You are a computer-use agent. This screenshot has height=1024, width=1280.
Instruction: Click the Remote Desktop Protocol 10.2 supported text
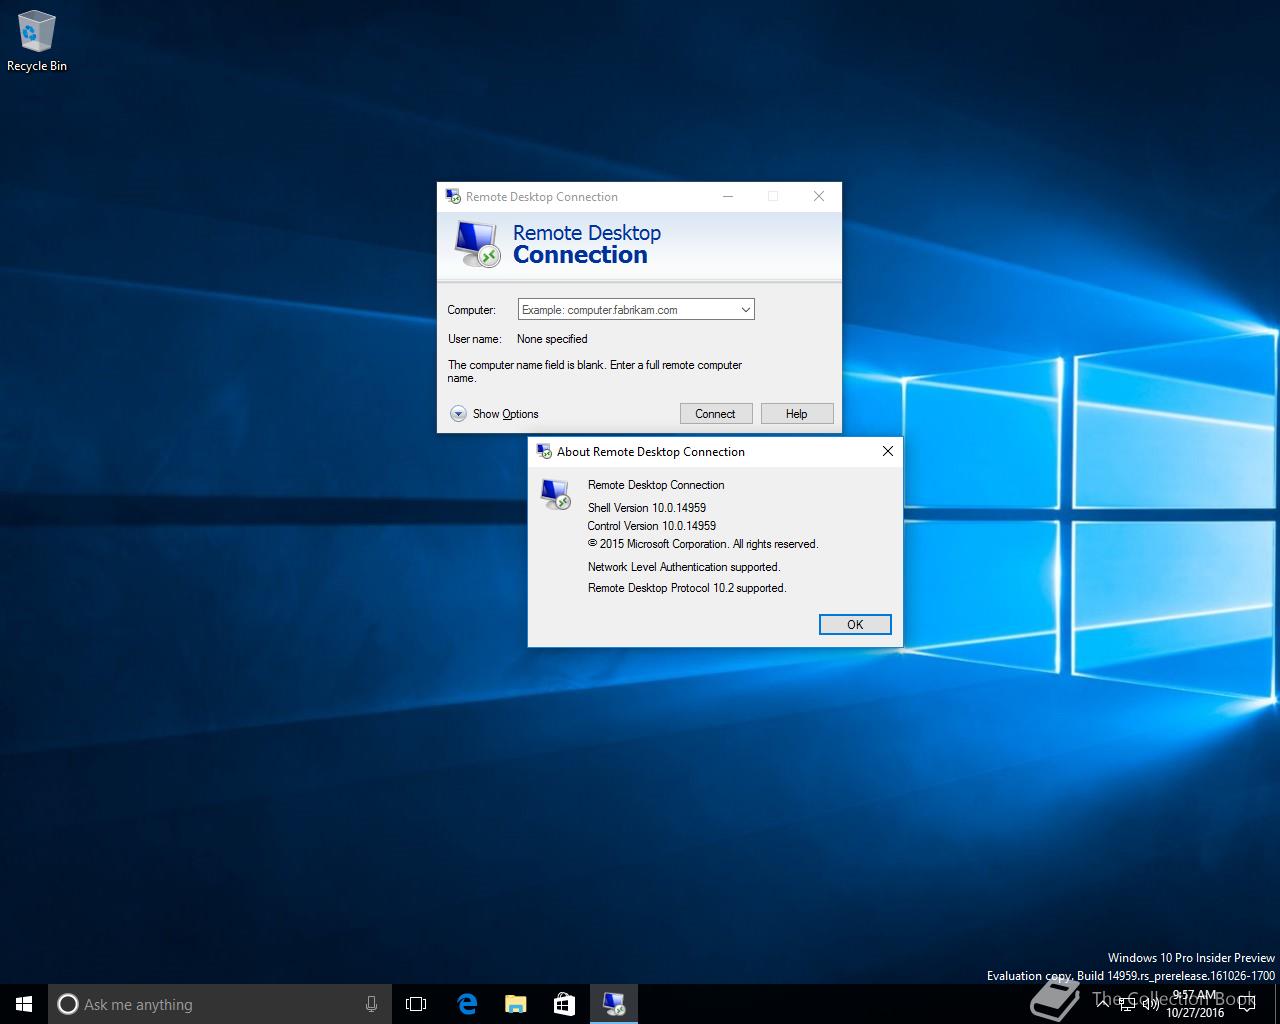[687, 588]
